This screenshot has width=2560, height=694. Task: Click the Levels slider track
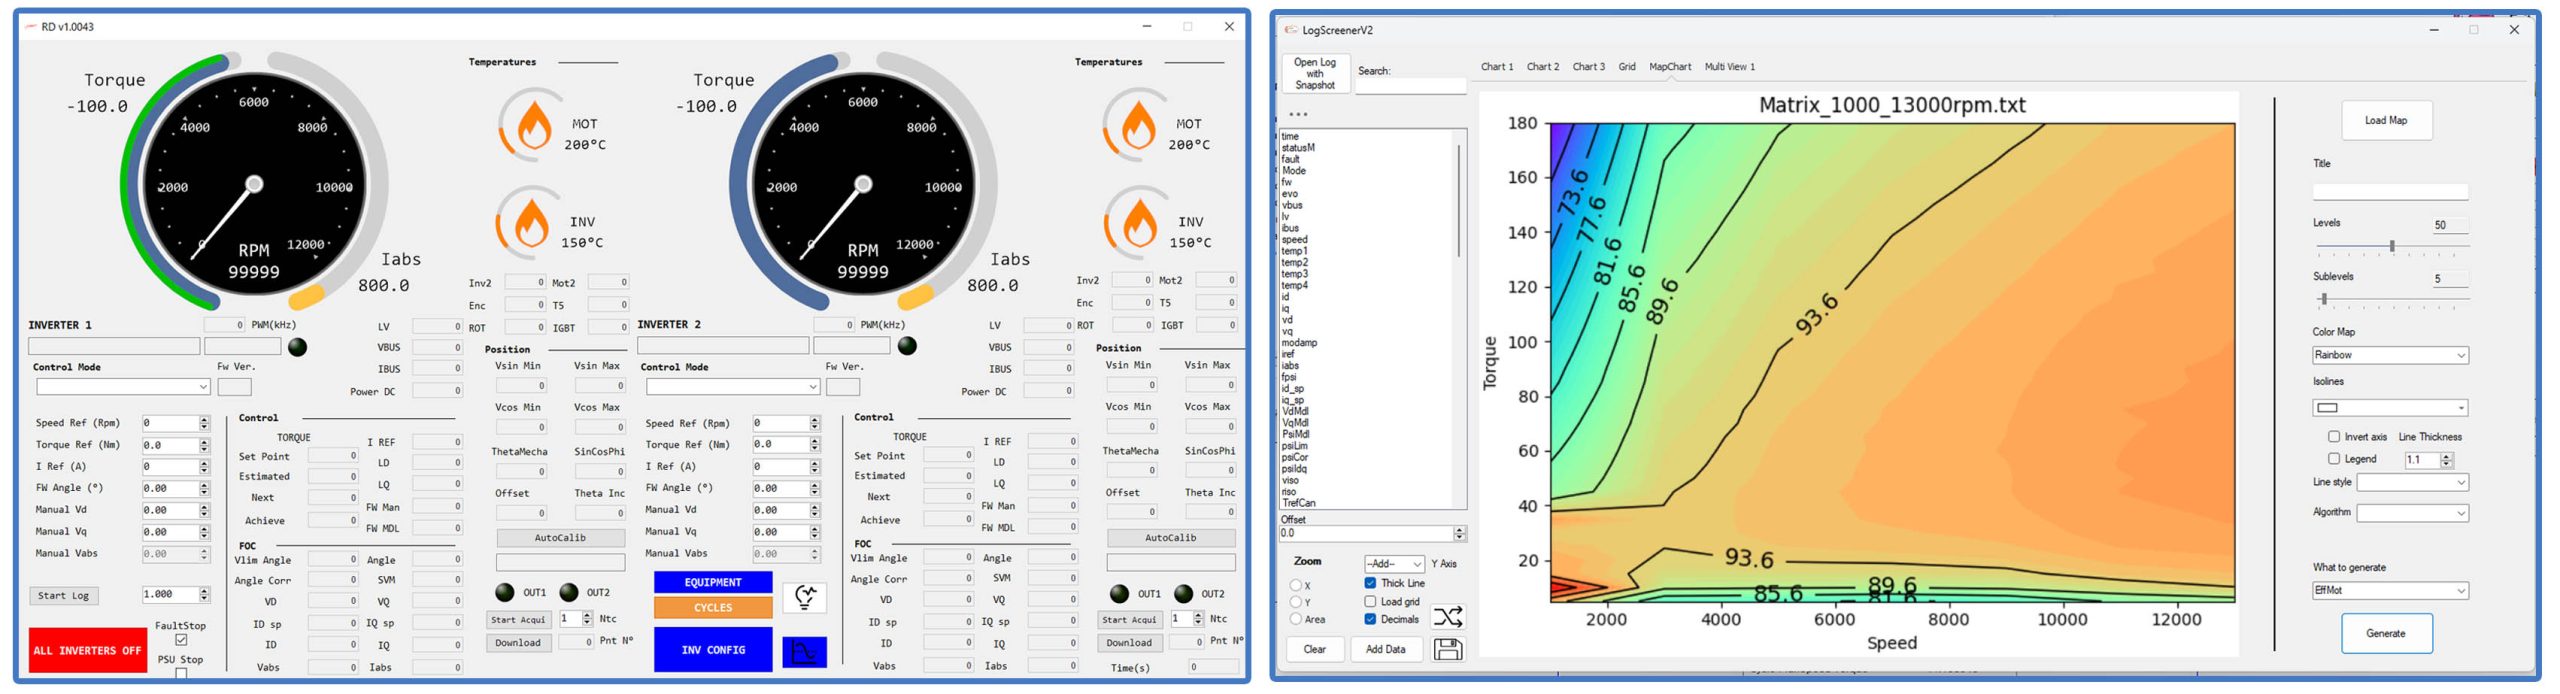[x=2390, y=246]
